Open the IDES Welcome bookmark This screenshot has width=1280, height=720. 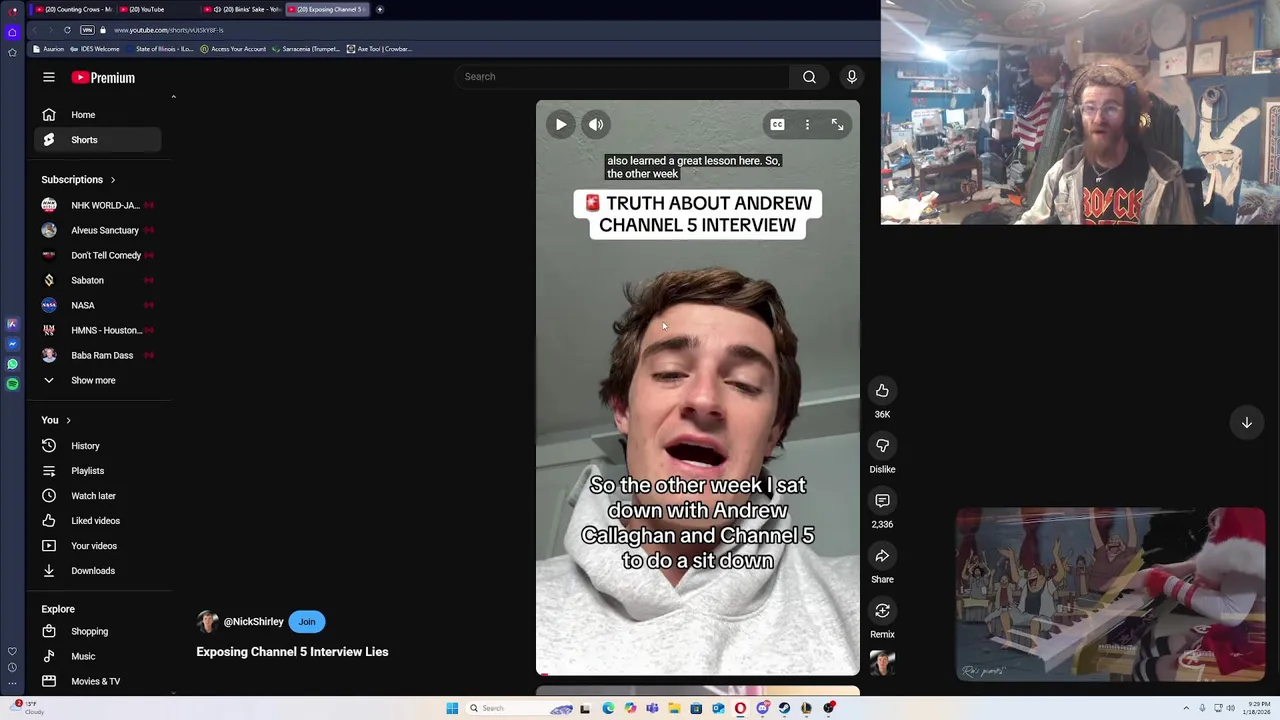93,49
